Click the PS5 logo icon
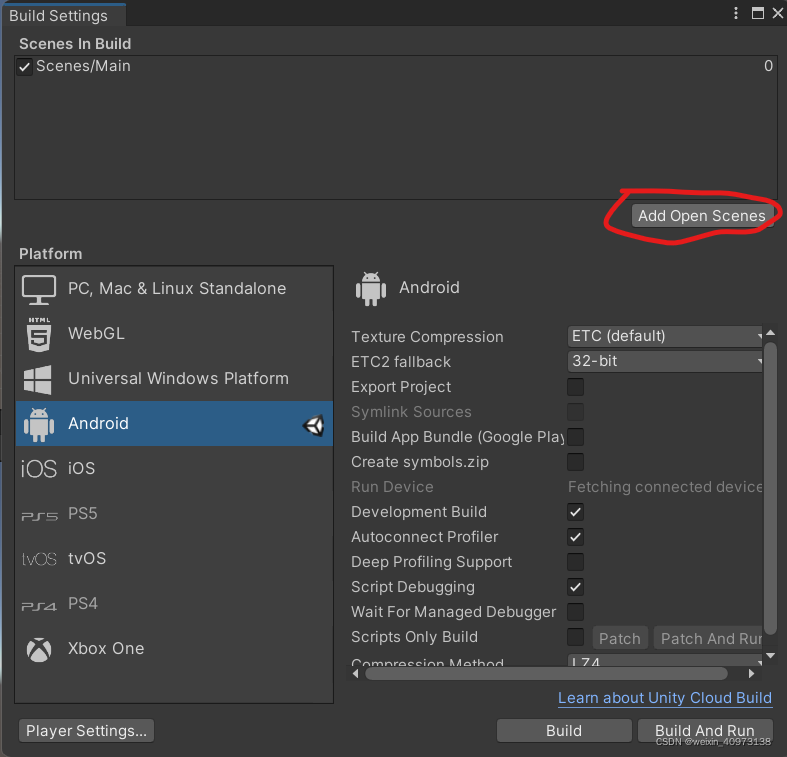The width and height of the screenshot is (787, 757). (40, 516)
